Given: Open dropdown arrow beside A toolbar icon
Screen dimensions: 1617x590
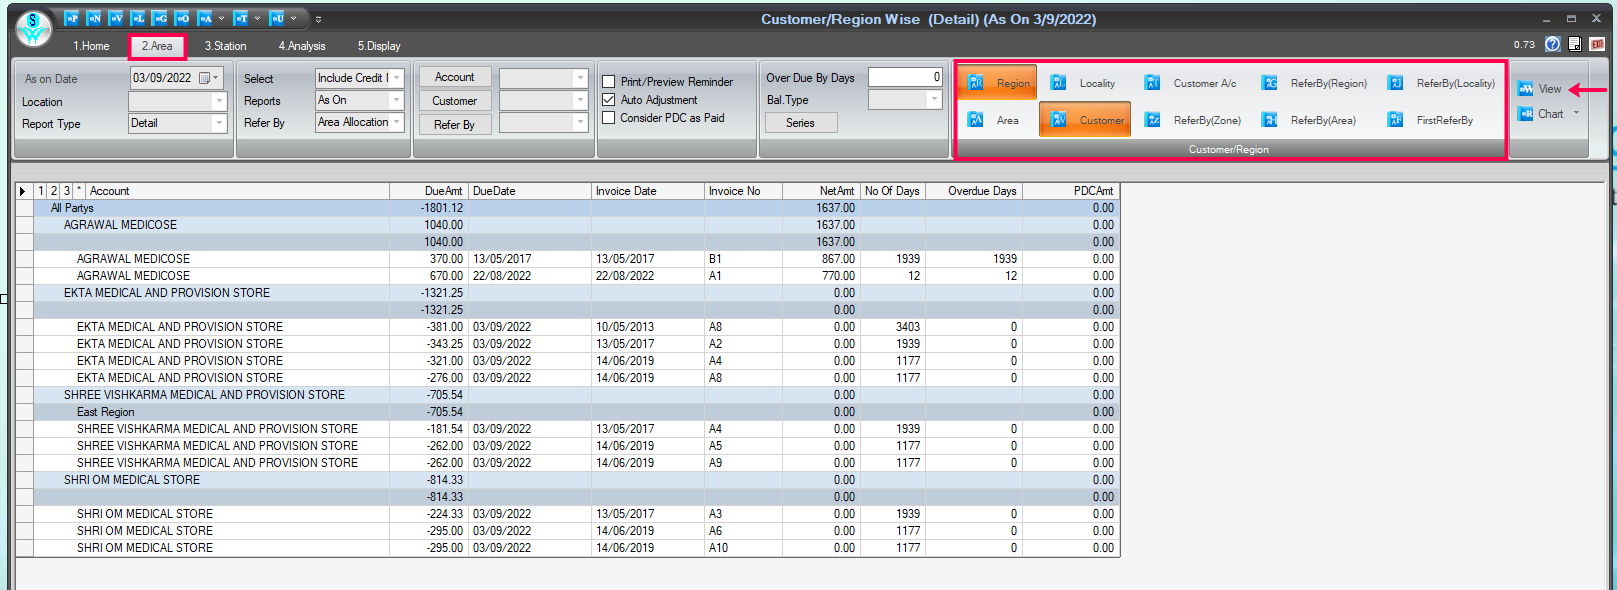Looking at the screenshot, I should tap(222, 18).
